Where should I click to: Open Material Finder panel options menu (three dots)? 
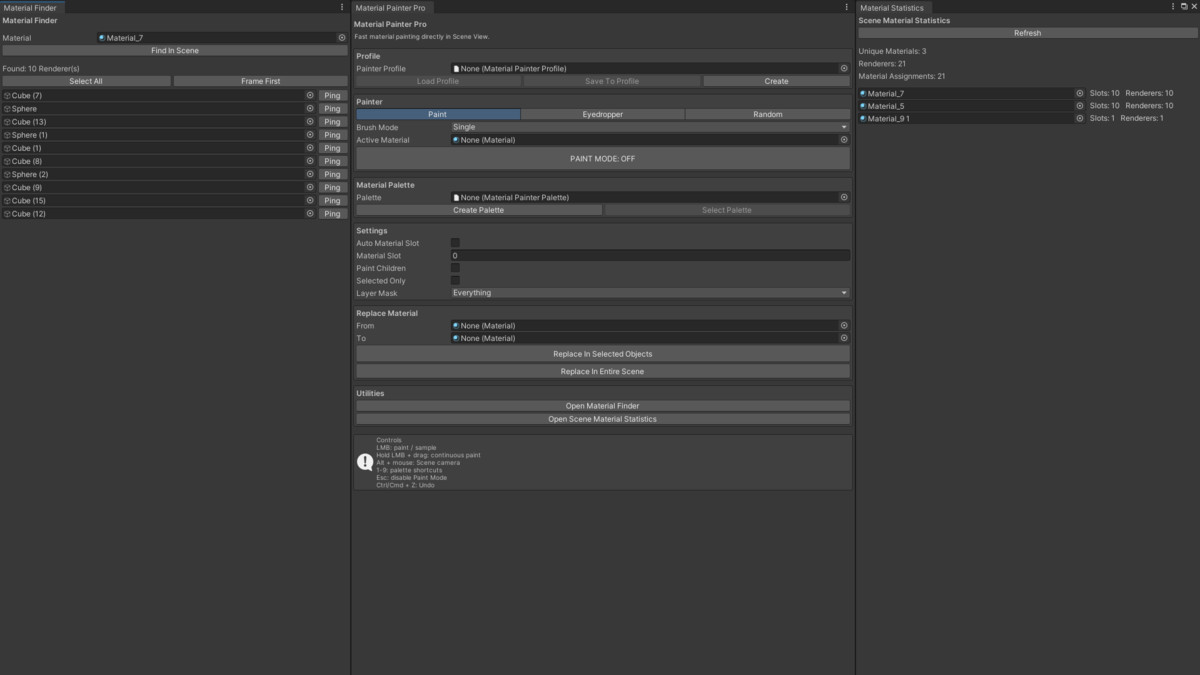click(x=342, y=7)
